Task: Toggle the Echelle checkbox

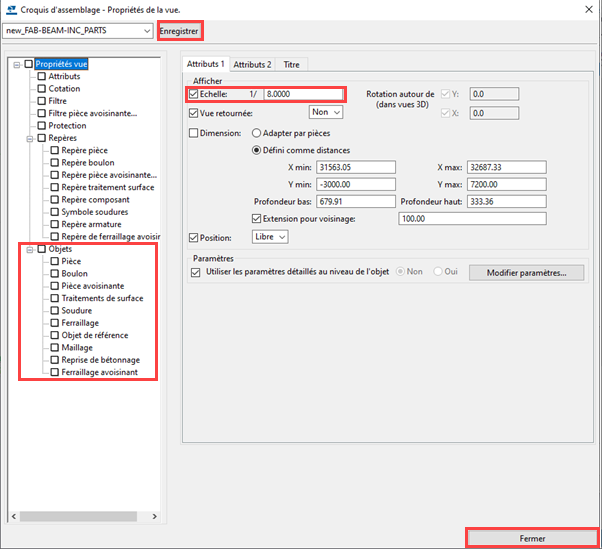Action: click(x=194, y=94)
